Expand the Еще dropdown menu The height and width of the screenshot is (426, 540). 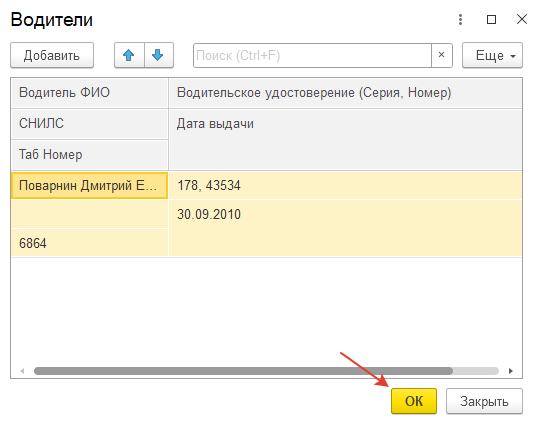point(492,55)
